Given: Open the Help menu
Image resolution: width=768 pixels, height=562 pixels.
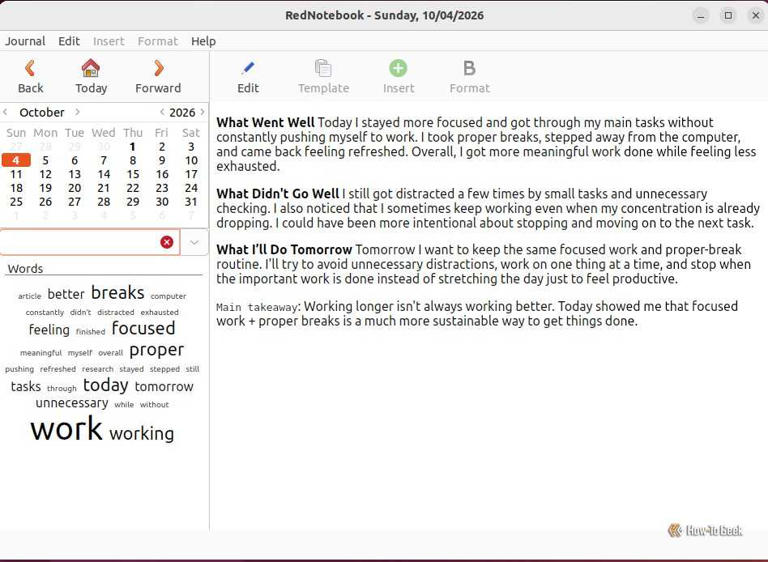Looking at the screenshot, I should coord(203,41).
